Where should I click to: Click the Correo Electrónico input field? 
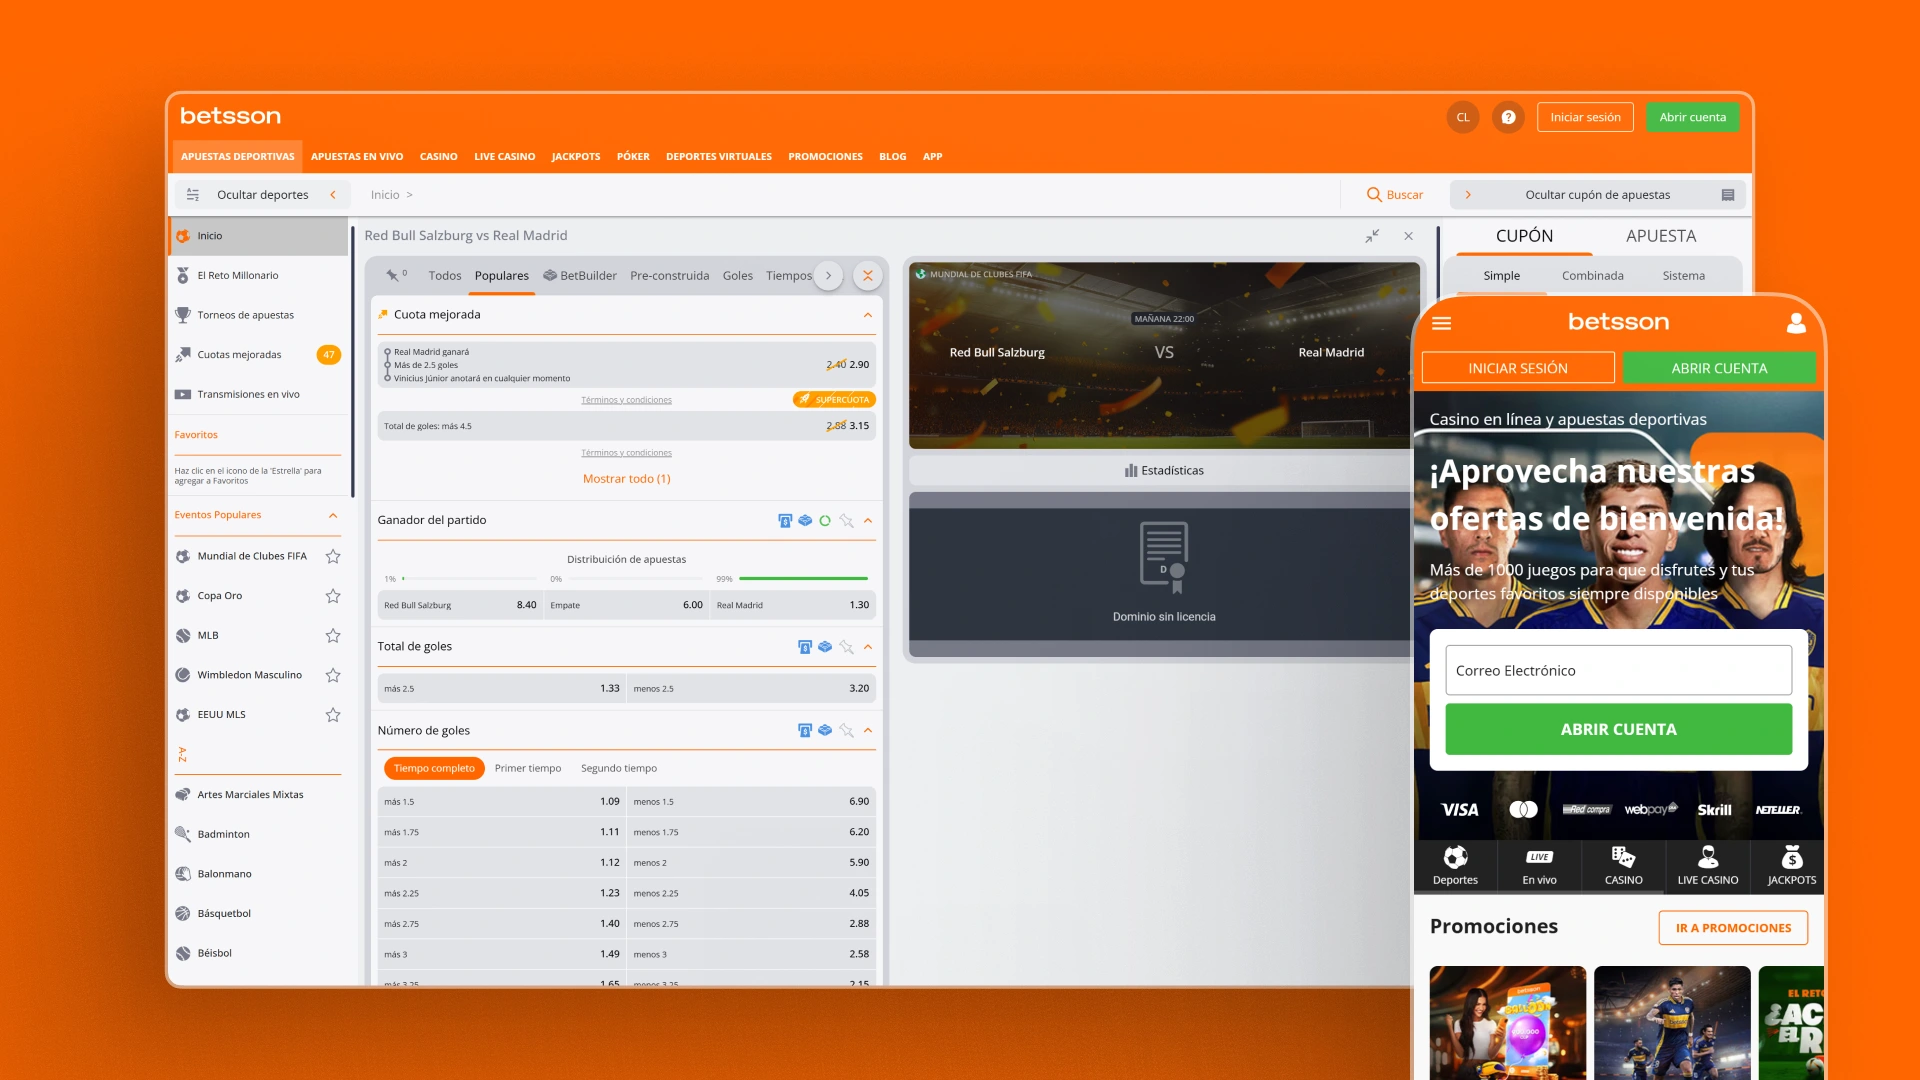(x=1618, y=671)
